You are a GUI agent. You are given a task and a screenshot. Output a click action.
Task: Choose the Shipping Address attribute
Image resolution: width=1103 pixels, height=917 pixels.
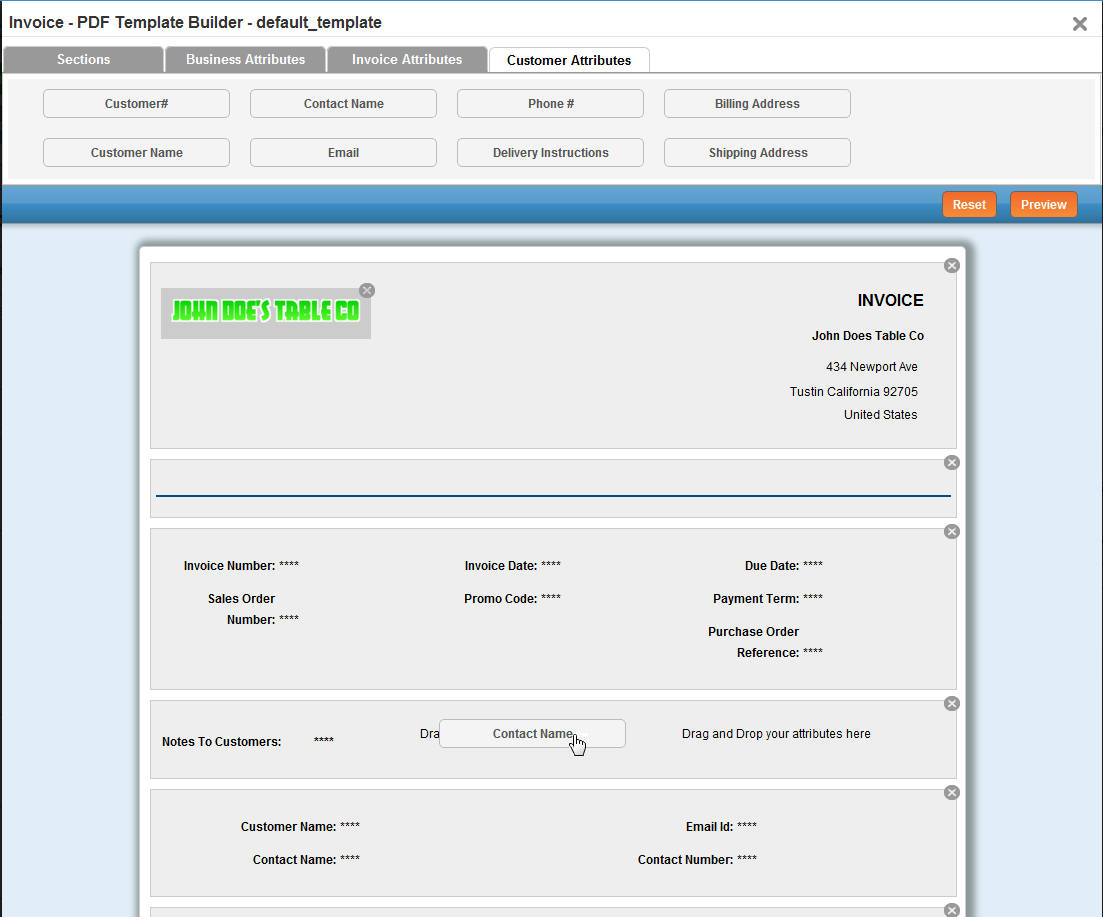[x=757, y=153]
